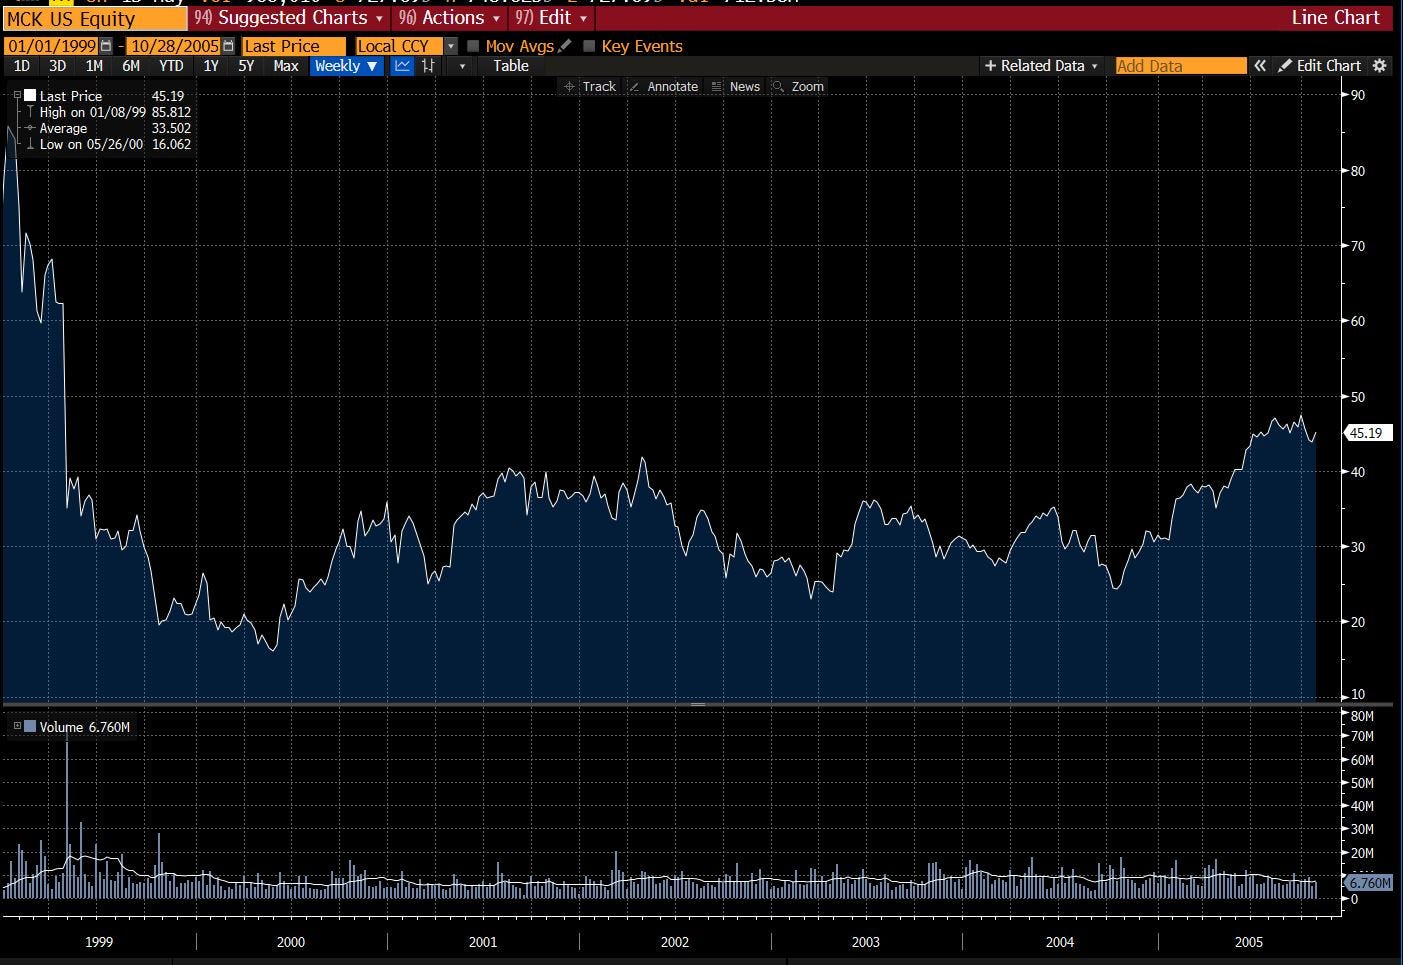Click the Last Price data field
1403x965 pixels.
click(294, 46)
